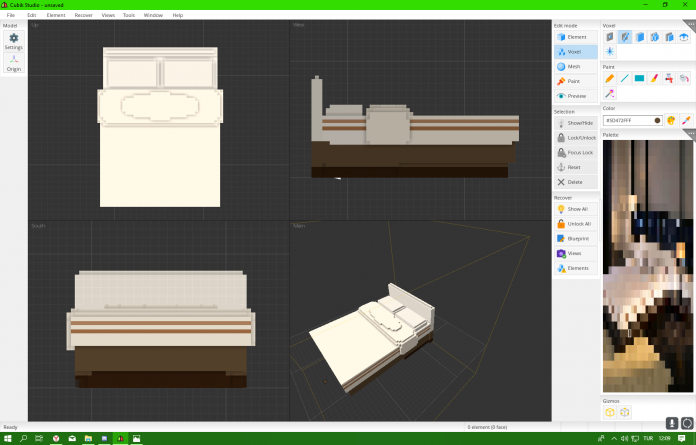This screenshot has height=445, width=696.
Task: Show hidden system tray icons
Action: tap(614, 438)
